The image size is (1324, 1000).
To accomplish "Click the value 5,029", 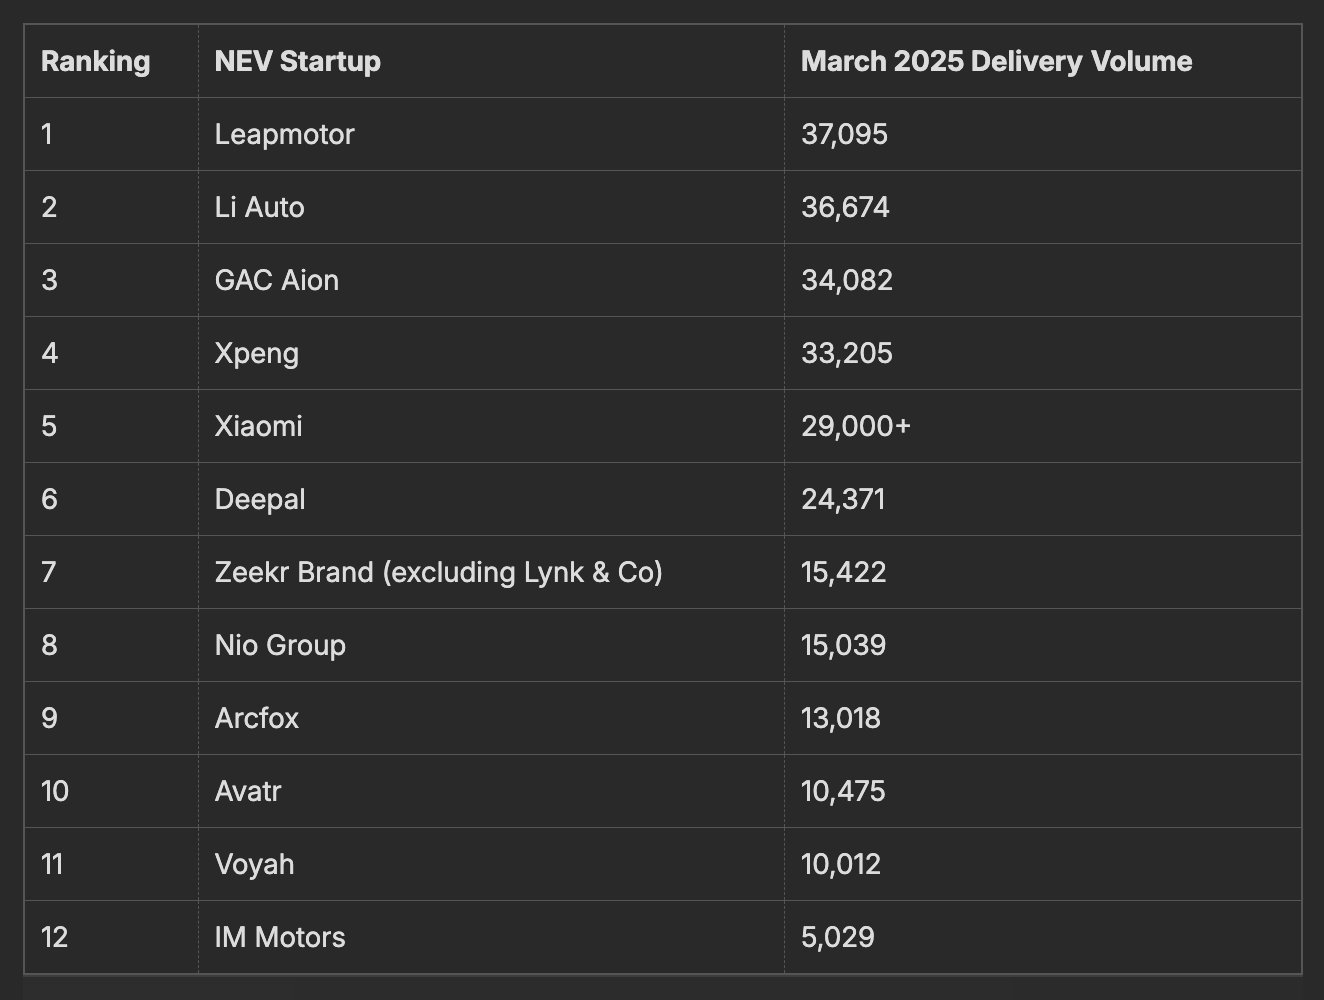I will 838,937.
